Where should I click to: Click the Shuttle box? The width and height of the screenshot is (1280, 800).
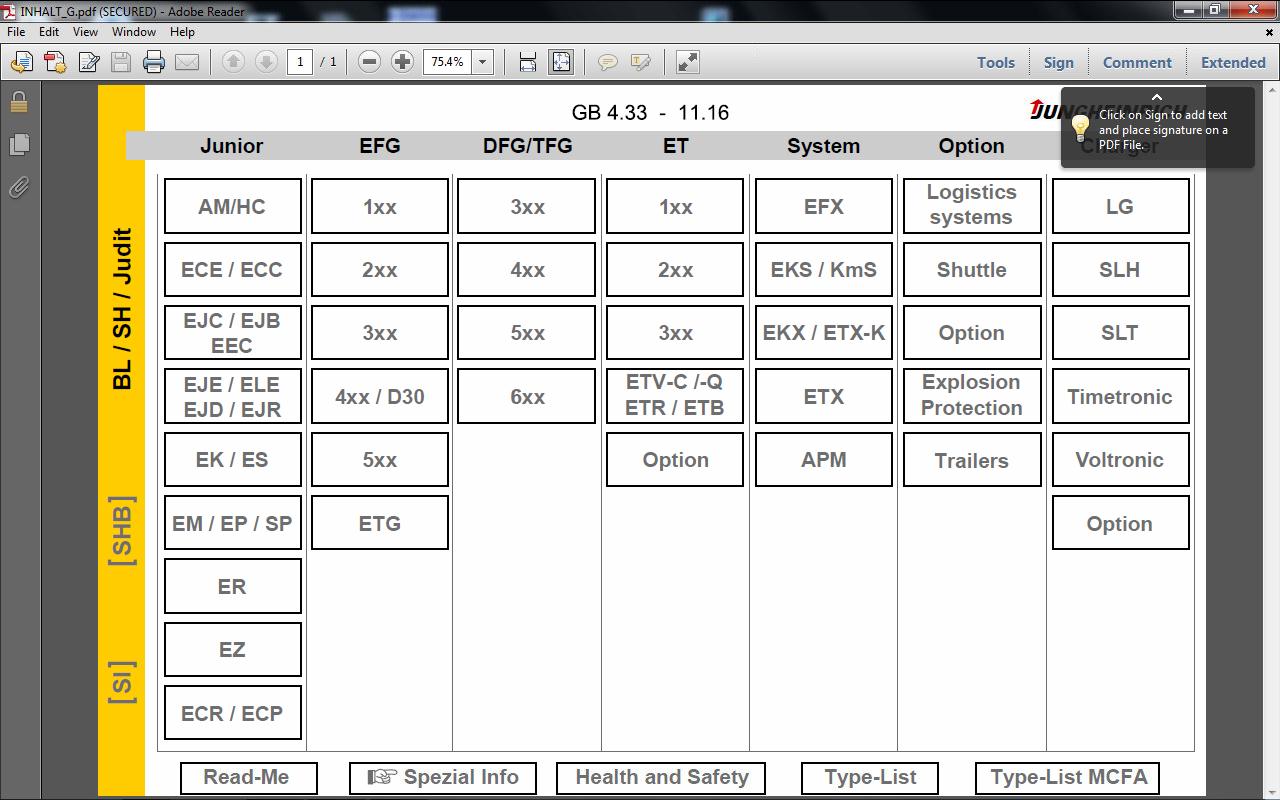click(972, 270)
